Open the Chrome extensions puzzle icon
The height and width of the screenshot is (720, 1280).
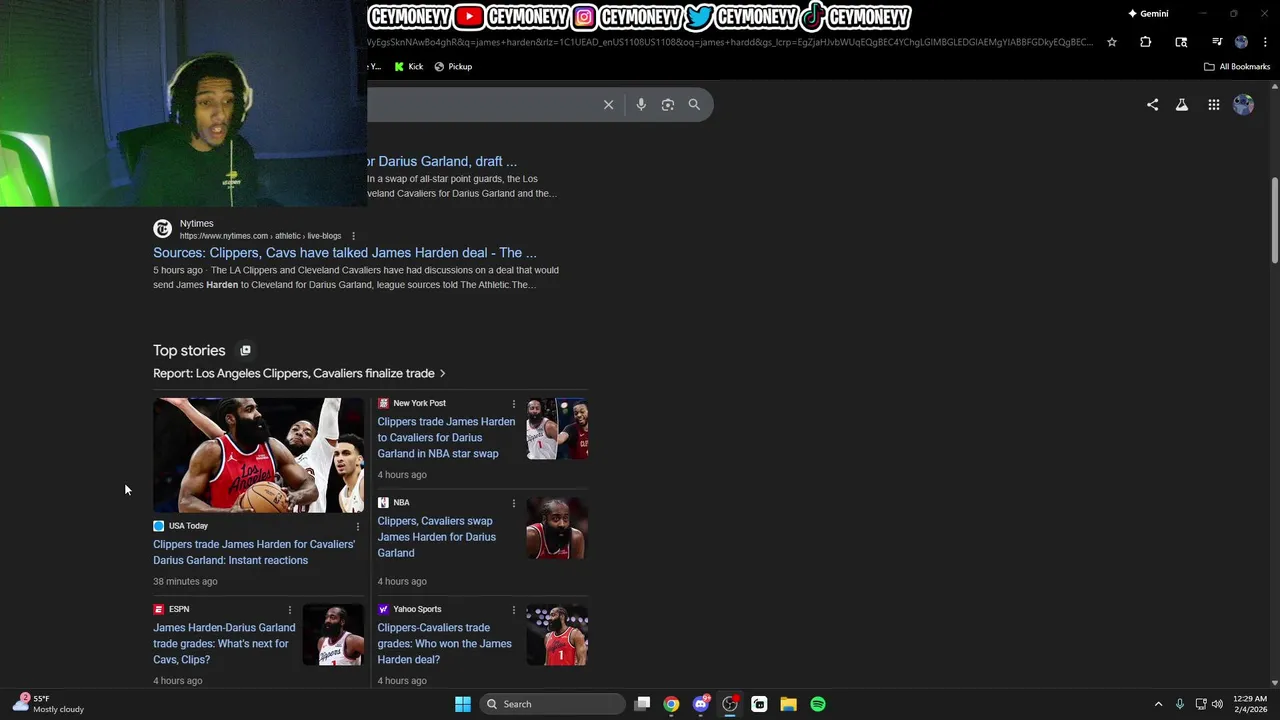[1145, 42]
